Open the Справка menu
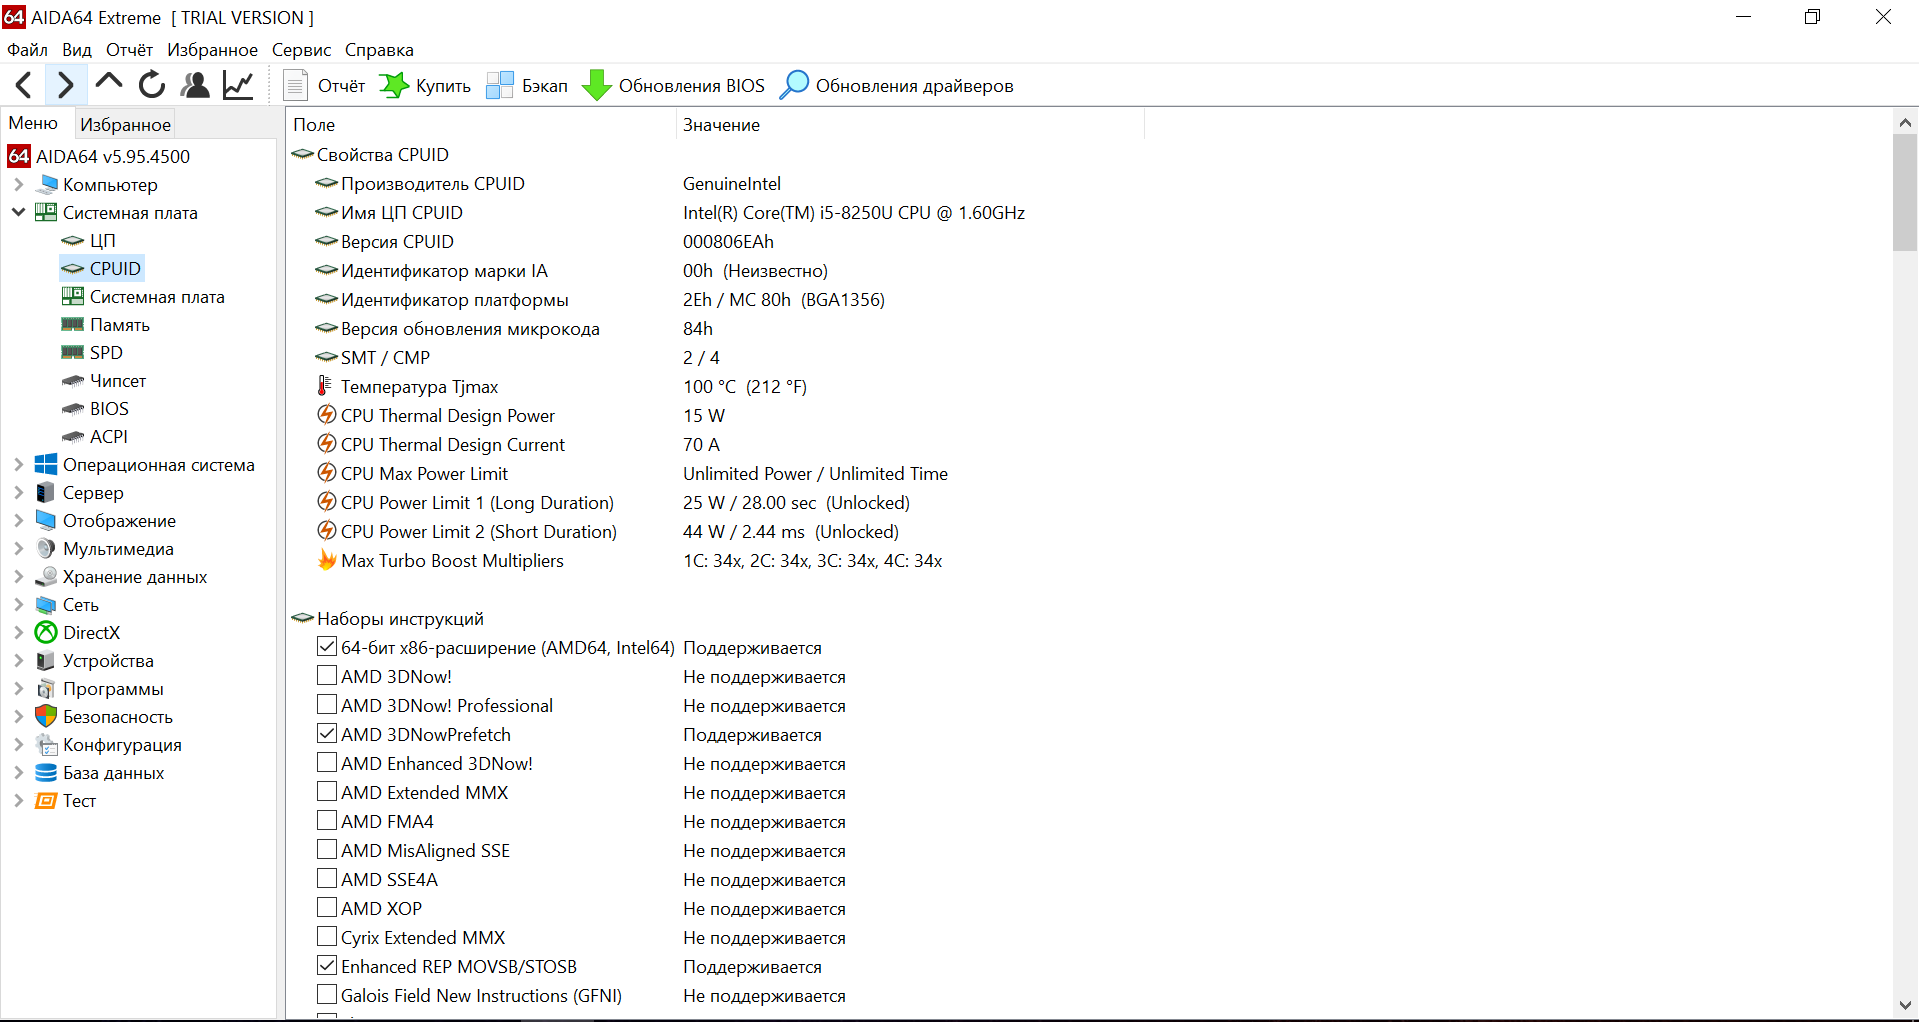 [379, 50]
